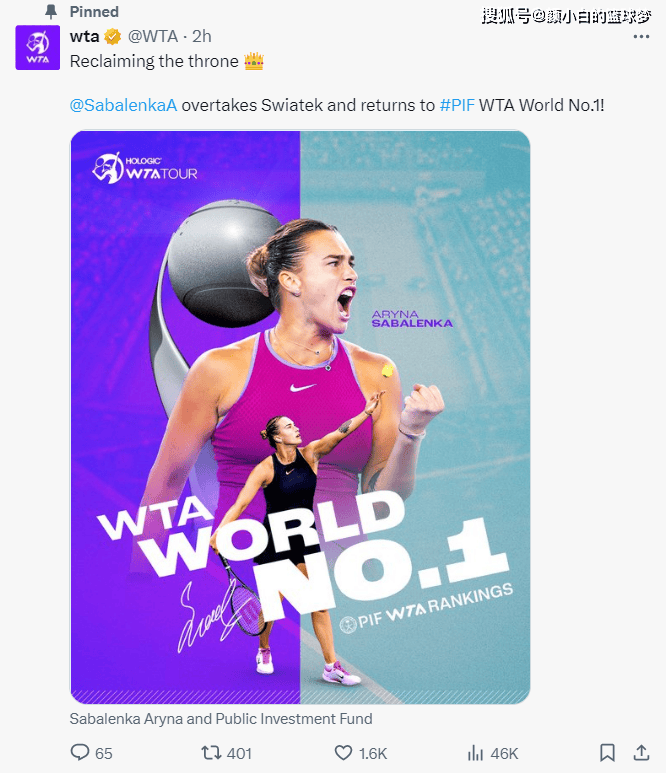The image size is (666, 773).
Task: Click the share upload icon
Action: 641,753
